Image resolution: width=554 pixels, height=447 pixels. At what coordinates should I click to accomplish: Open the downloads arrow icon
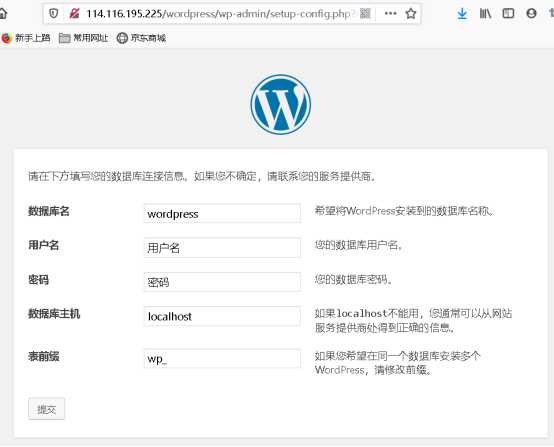(x=462, y=14)
